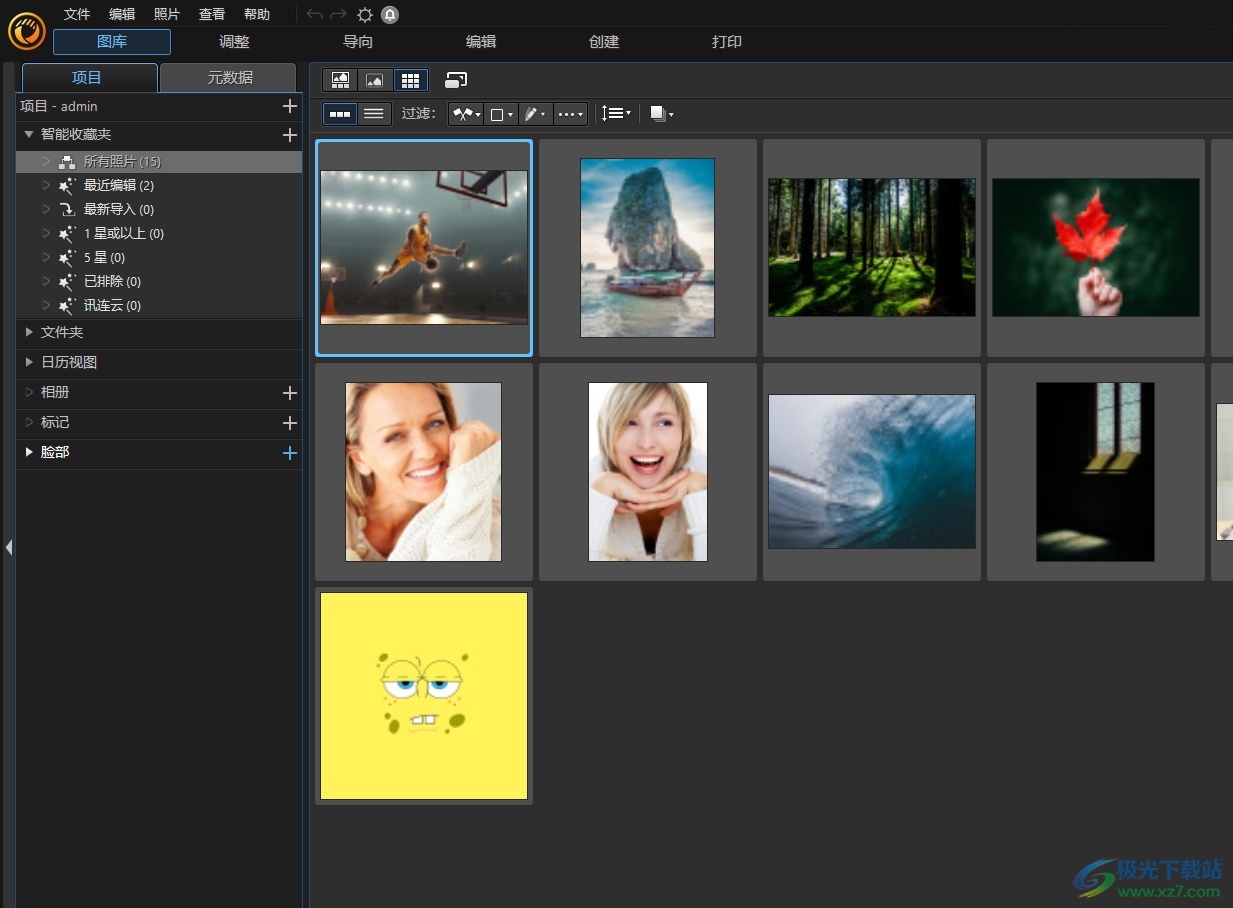
Task: Expand the 标记 section
Action: pyautogui.click(x=29, y=422)
